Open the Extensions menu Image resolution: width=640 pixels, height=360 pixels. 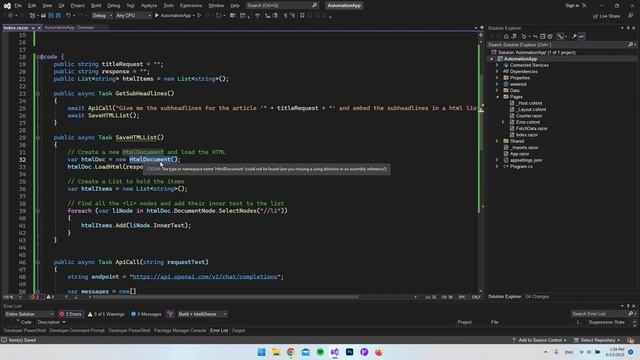point(191,6)
